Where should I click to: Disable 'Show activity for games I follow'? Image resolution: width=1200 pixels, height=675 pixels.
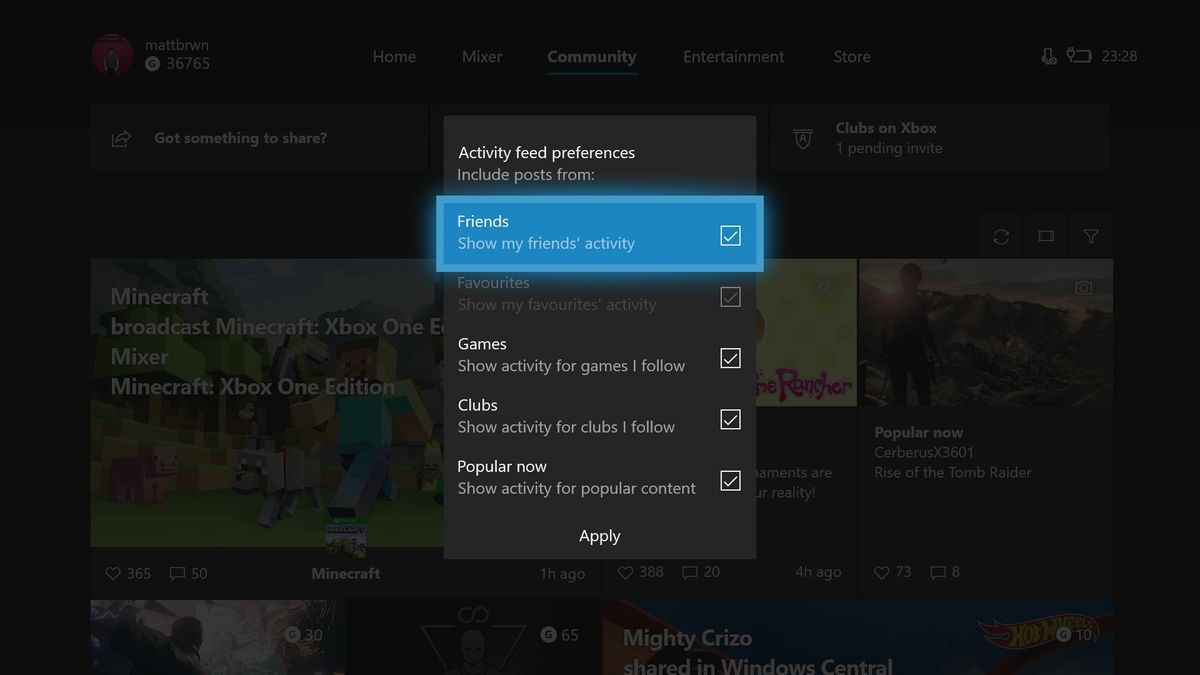tap(730, 358)
